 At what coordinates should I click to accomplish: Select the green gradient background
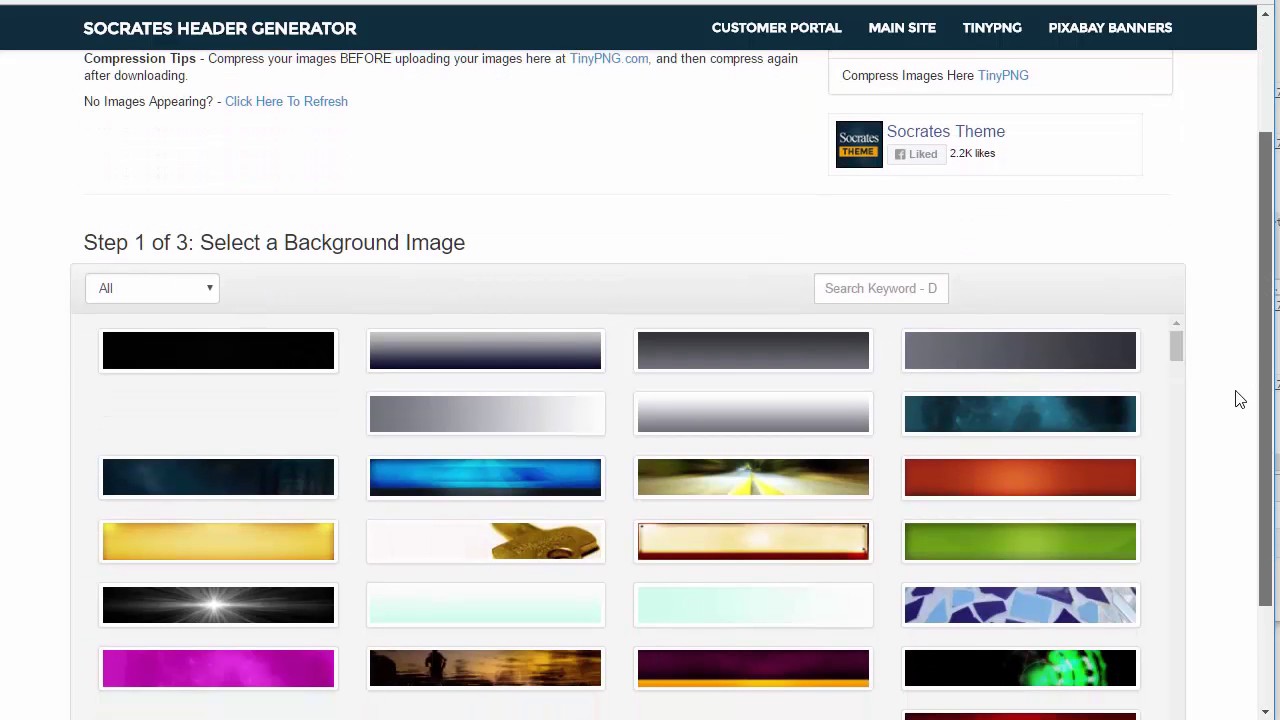1020,541
